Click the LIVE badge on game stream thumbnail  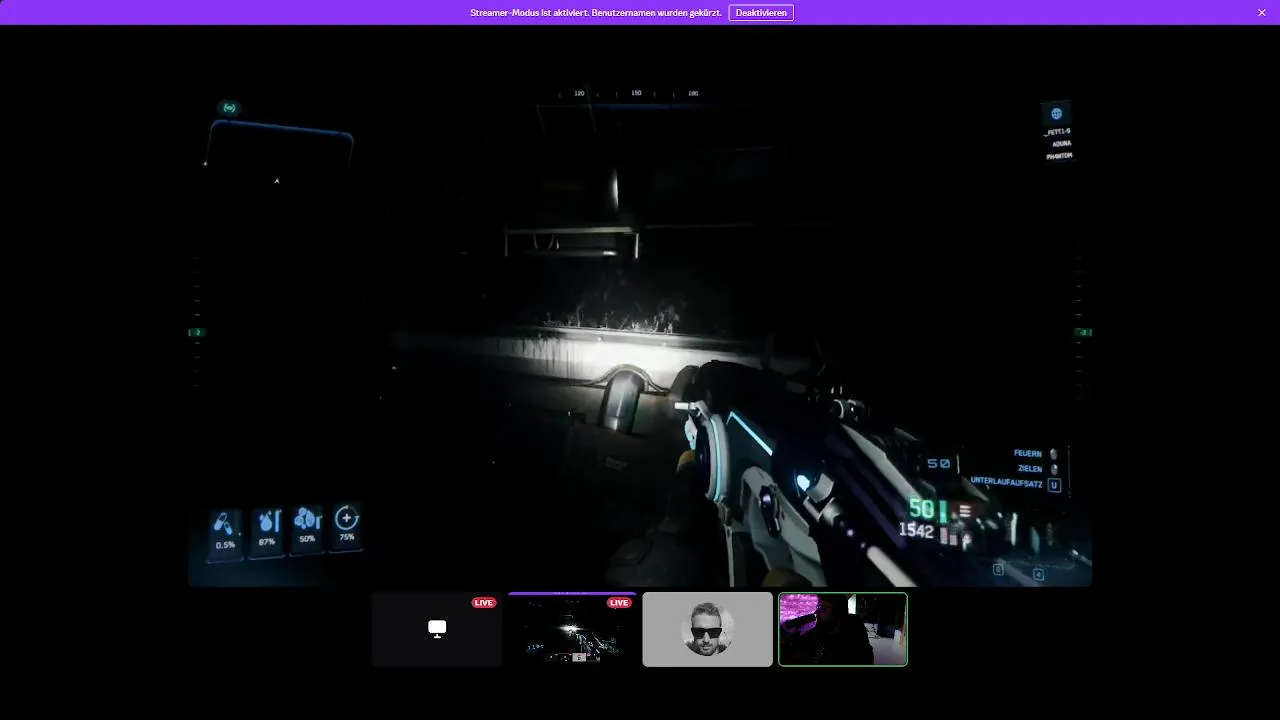[x=619, y=602]
